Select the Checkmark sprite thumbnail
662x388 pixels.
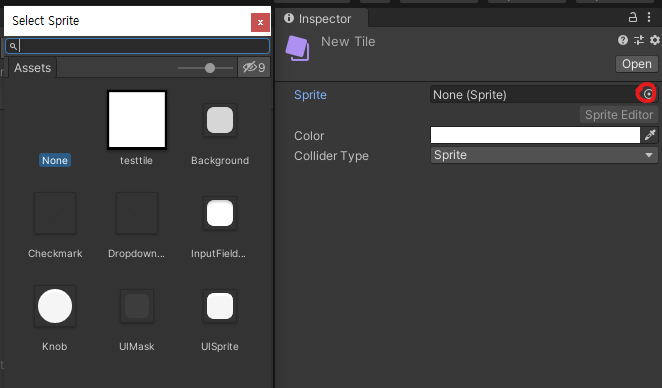click(x=55, y=213)
